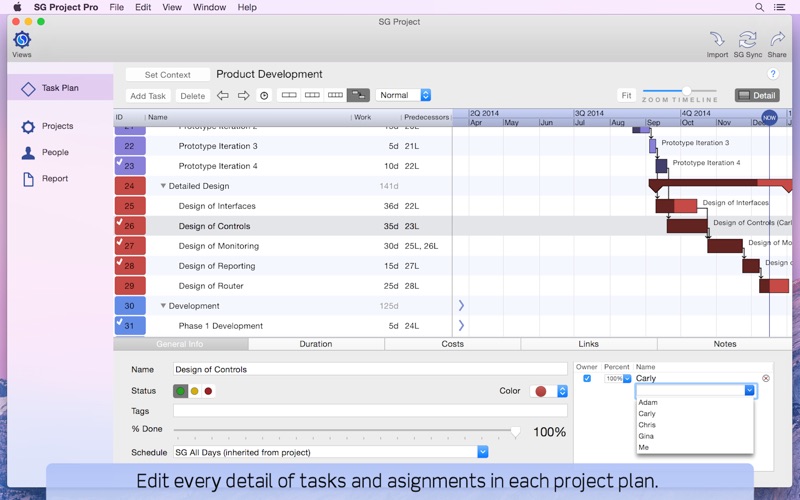Open the Schedule dropdown
The width and height of the screenshot is (800, 500).
point(483,452)
